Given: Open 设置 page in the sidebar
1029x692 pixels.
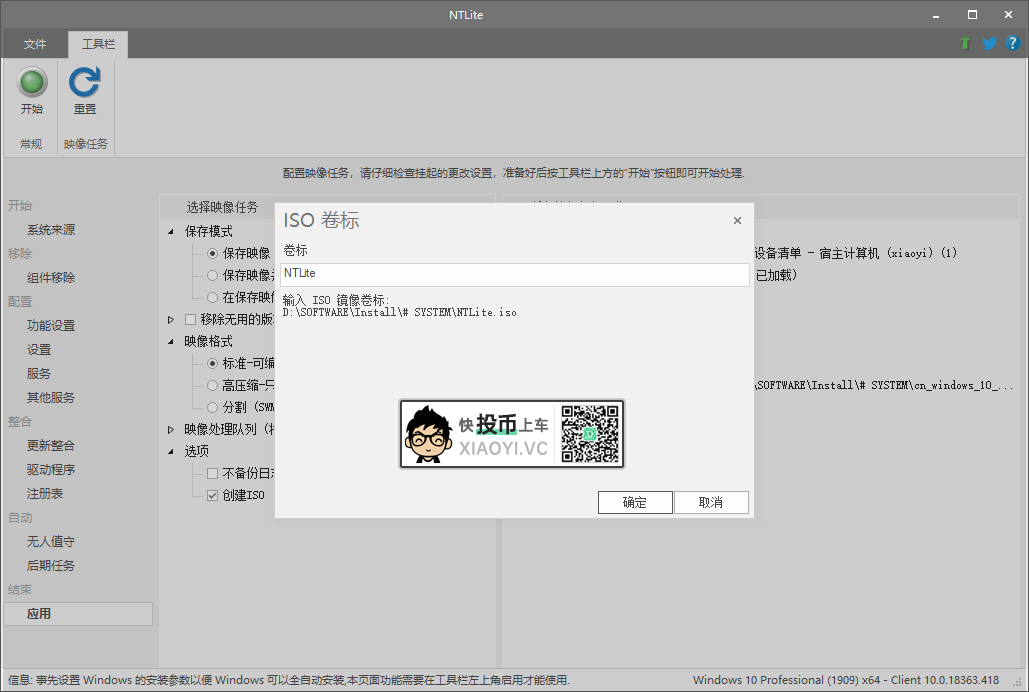Looking at the screenshot, I should pos(39,350).
